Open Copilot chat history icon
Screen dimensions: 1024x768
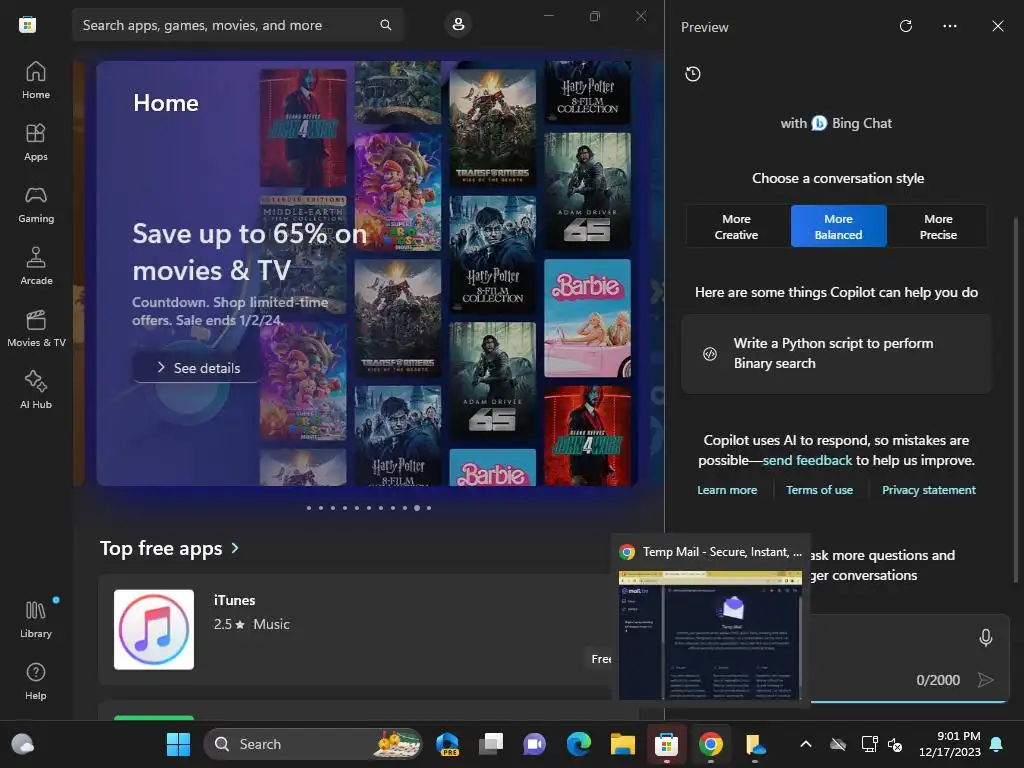pyautogui.click(x=693, y=74)
